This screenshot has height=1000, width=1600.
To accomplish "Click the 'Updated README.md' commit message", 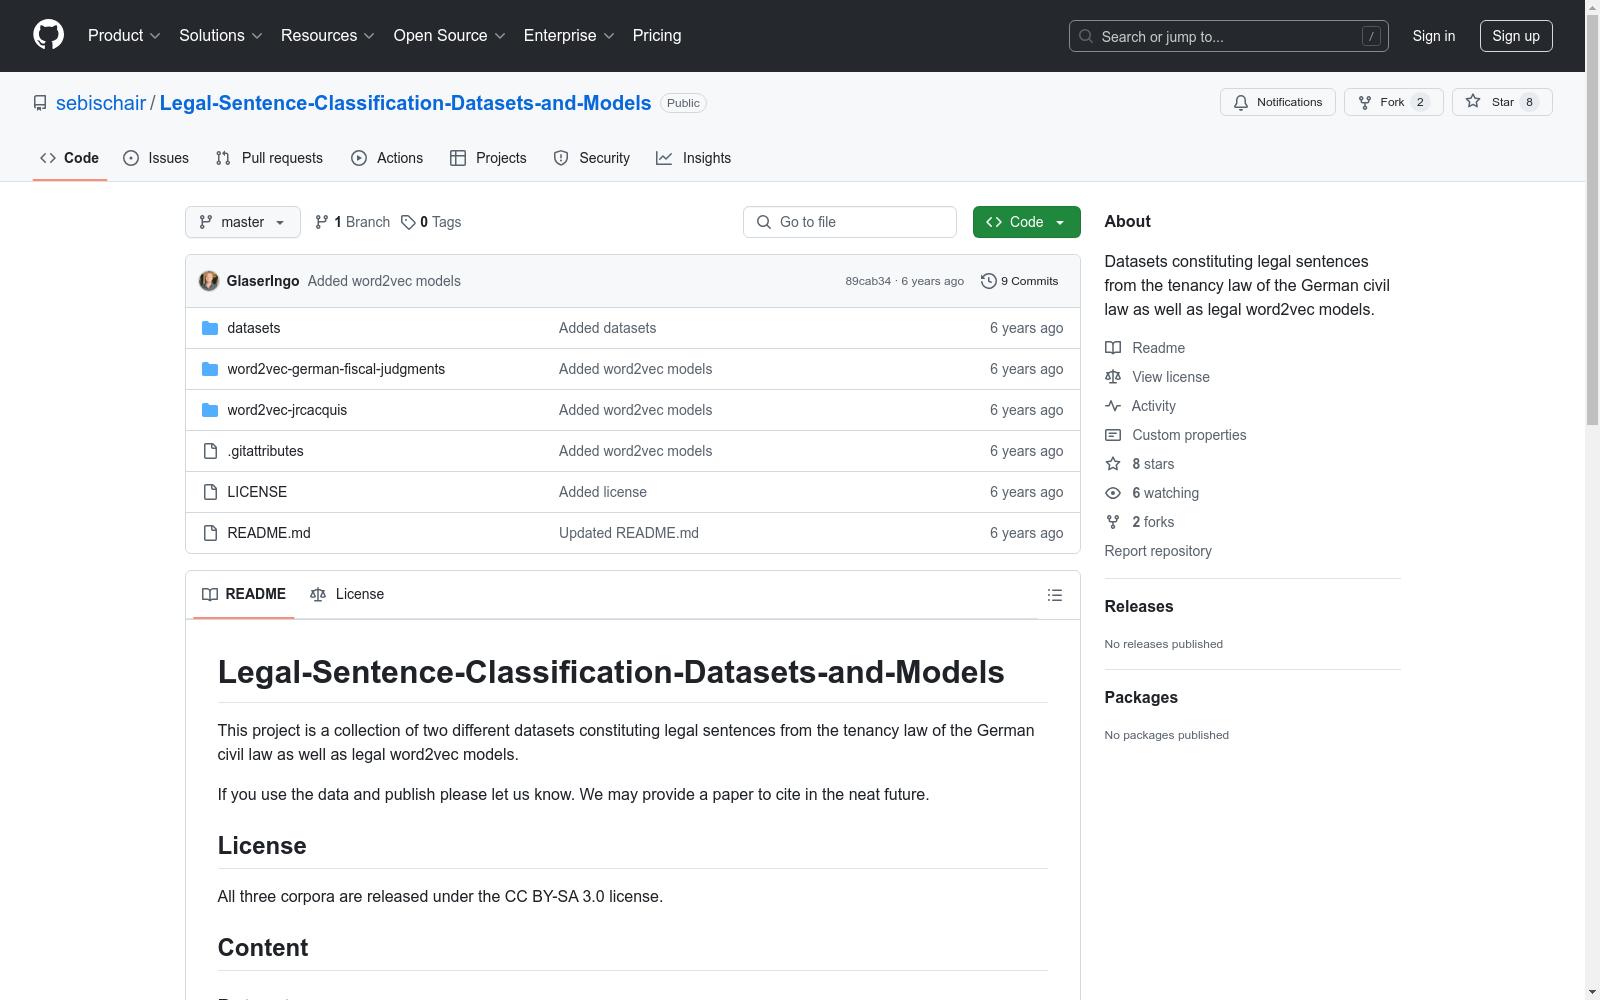I will point(629,533).
